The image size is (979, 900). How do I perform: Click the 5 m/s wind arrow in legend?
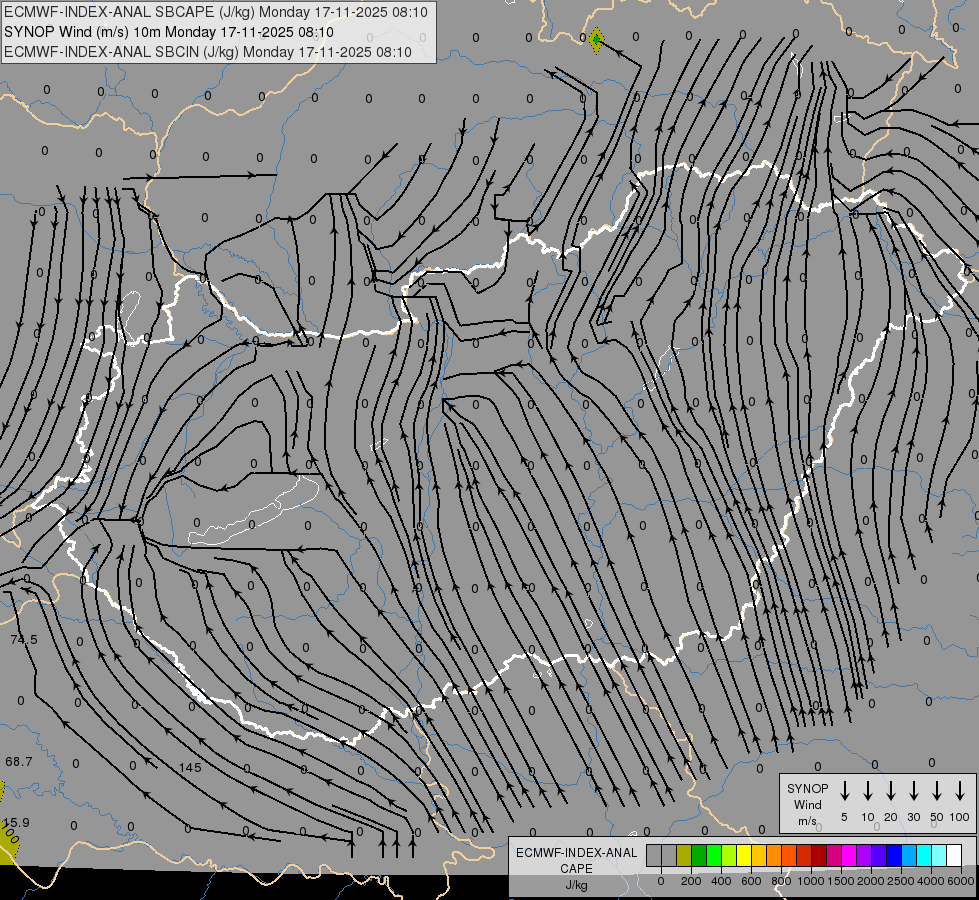pos(844,791)
